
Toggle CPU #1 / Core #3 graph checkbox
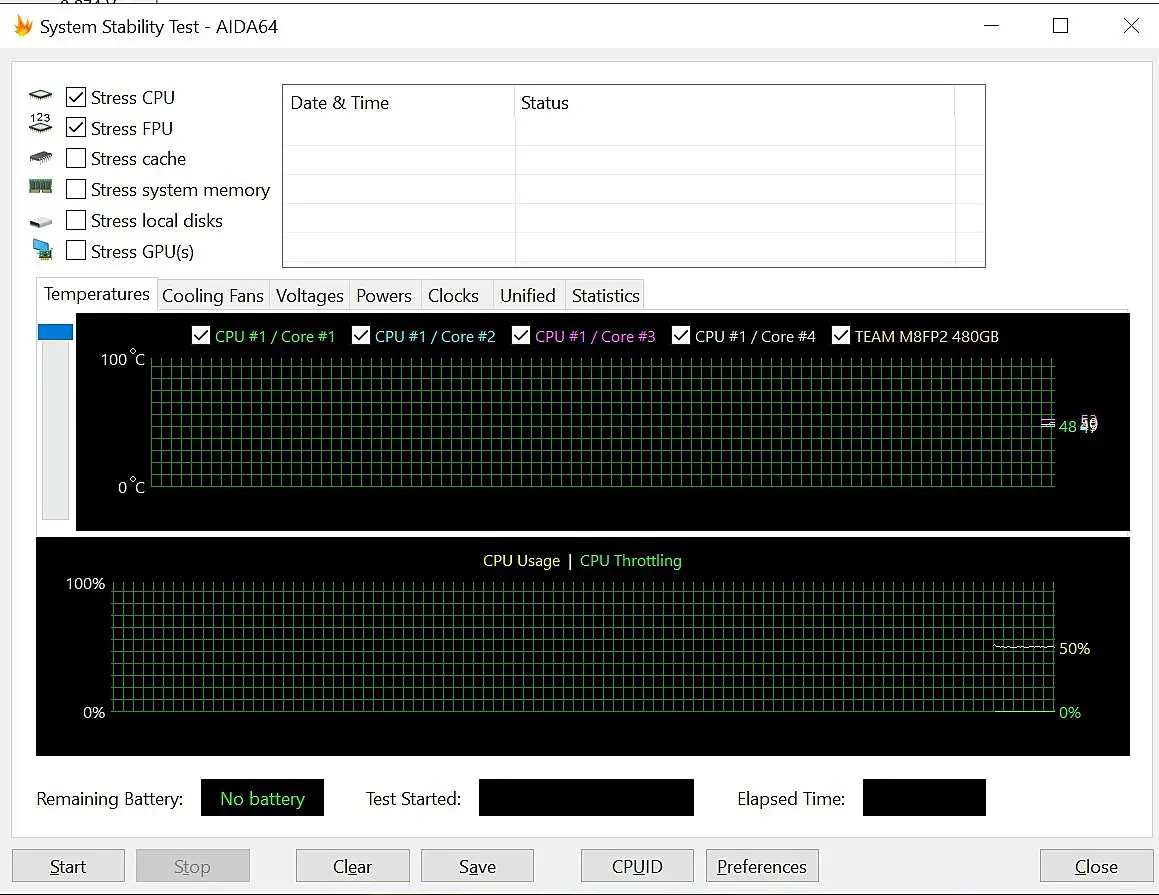pos(521,336)
